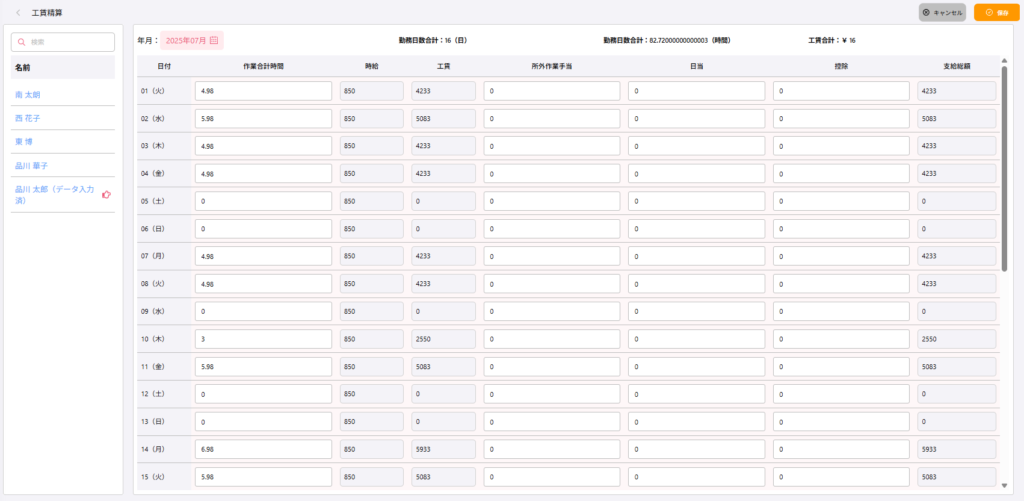Viewport: 1024px width, 501px height.
Task: Select employee 東 博
Action: (24, 142)
